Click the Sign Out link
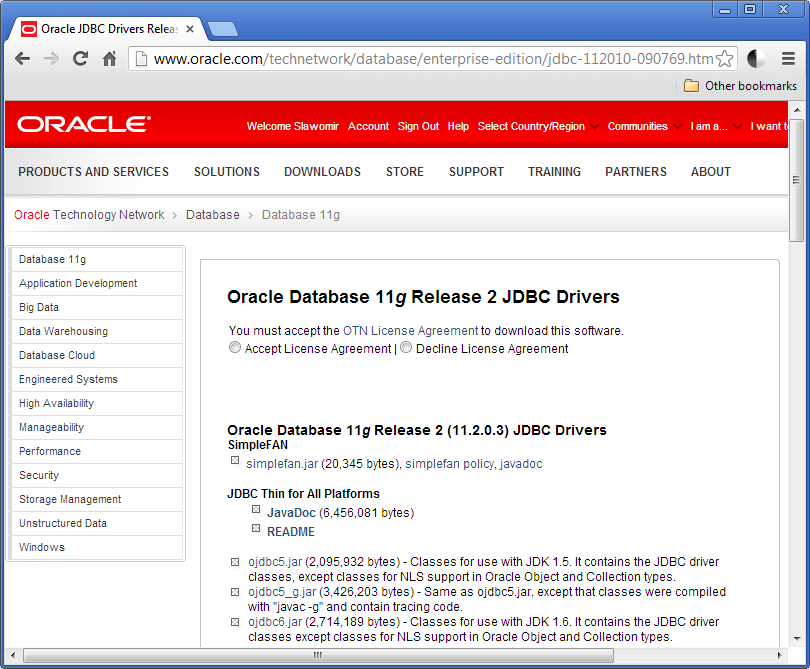 (x=418, y=126)
